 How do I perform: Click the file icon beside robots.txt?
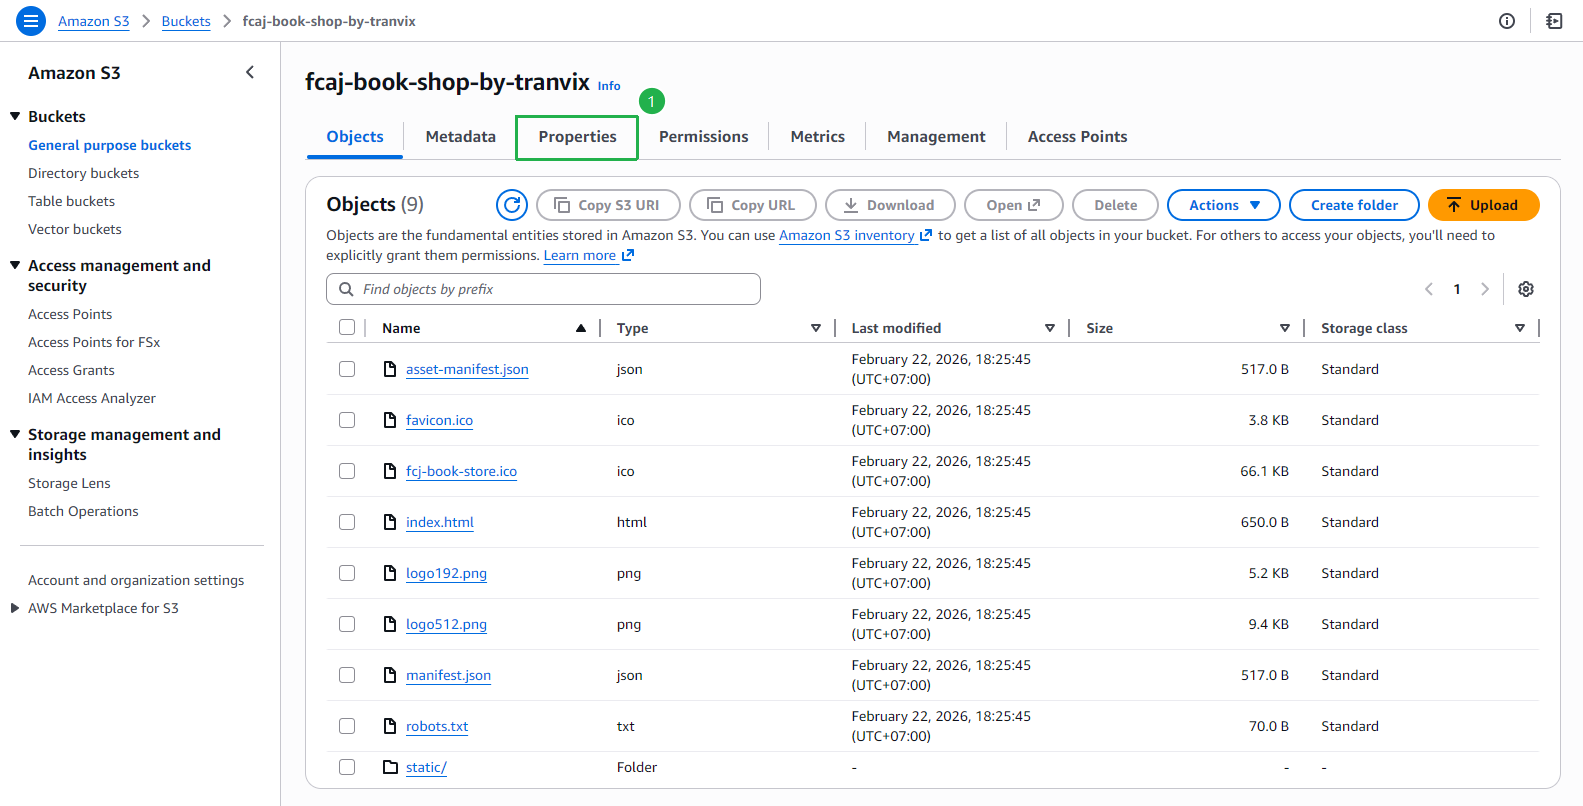point(390,726)
